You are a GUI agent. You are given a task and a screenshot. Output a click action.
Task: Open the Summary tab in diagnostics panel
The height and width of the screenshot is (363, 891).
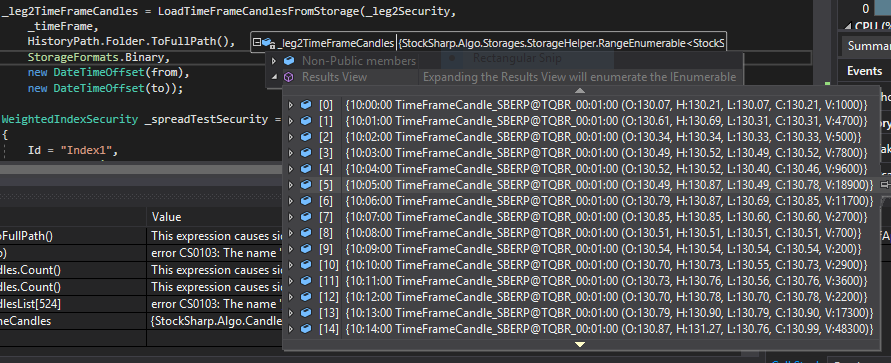pyautogui.click(x=868, y=46)
